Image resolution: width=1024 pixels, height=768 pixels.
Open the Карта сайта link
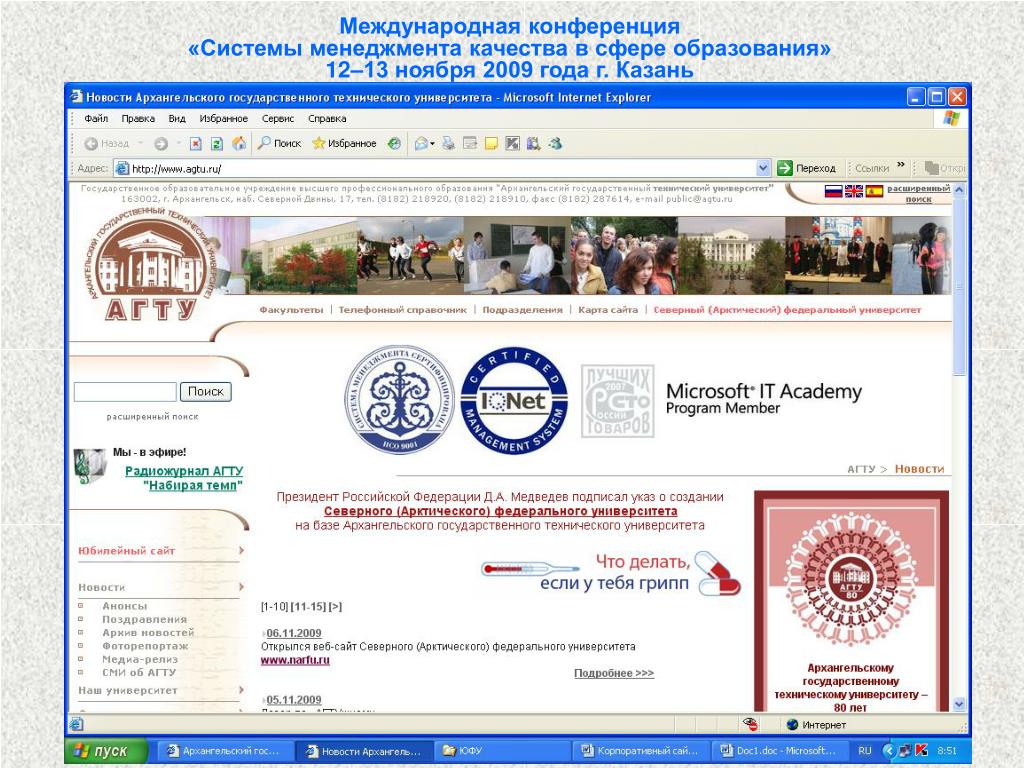coord(607,310)
